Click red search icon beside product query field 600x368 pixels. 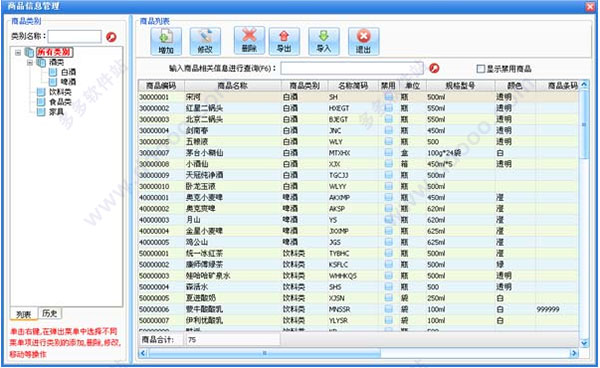[x=434, y=68]
